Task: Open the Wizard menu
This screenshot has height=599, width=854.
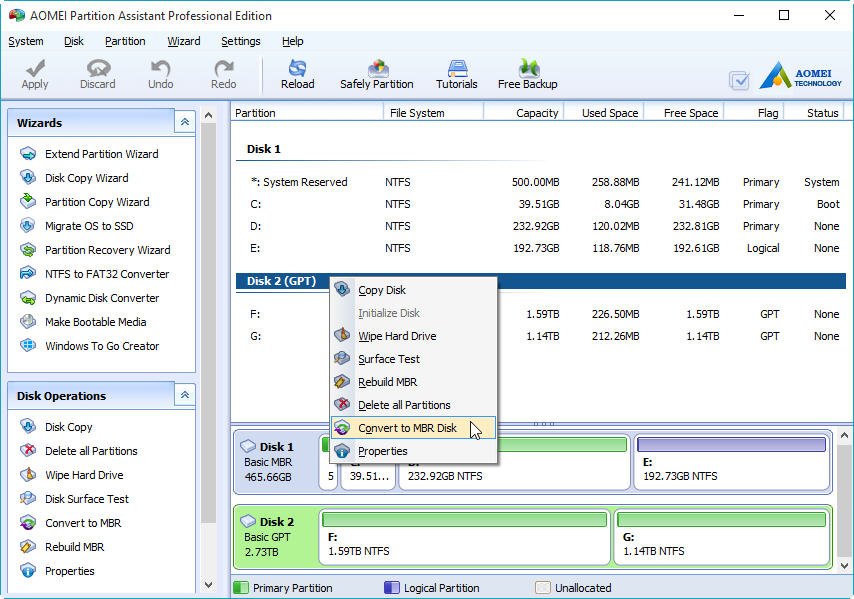Action: click(x=184, y=41)
